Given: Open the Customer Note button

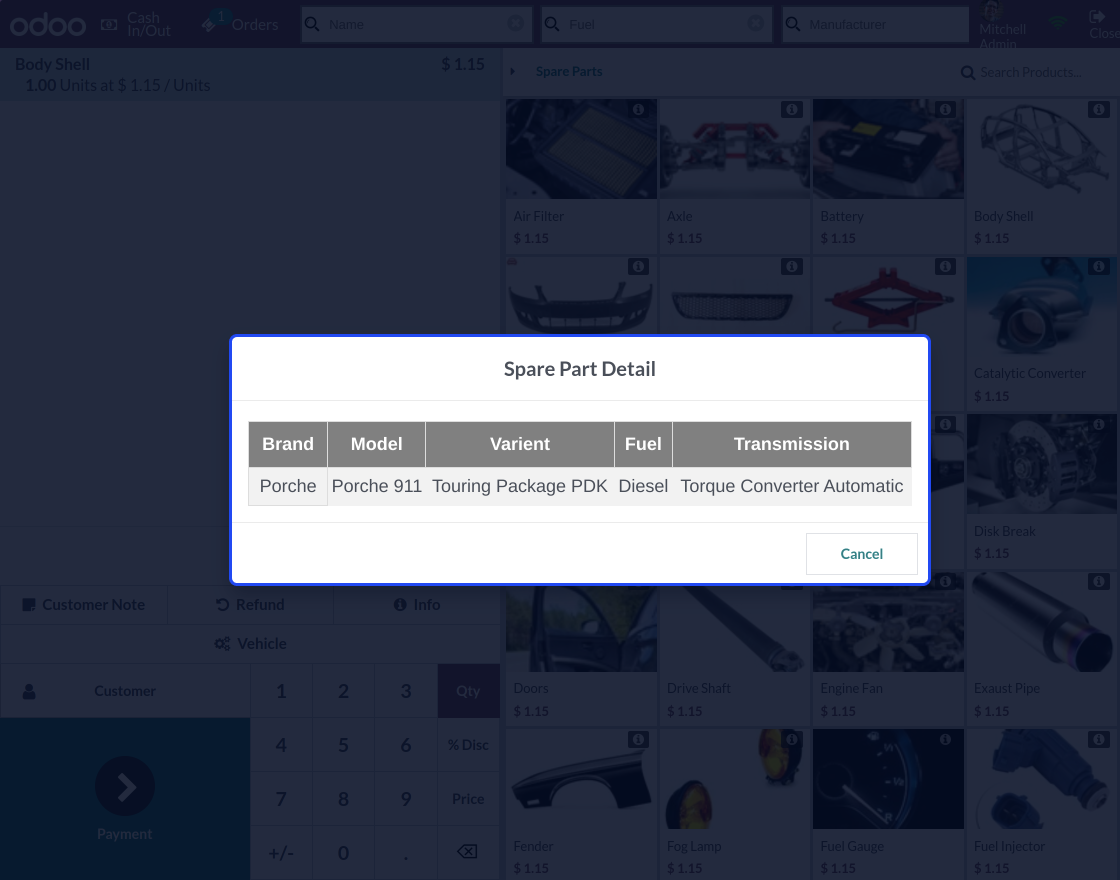Looking at the screenshot, I should pos(84,605).
